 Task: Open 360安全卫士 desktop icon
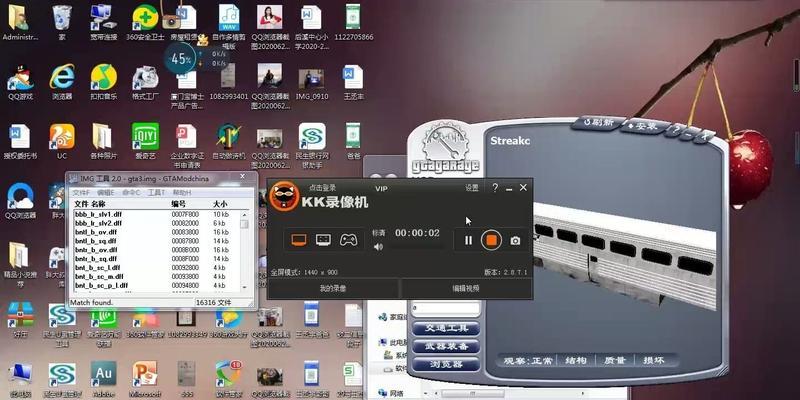(145, 22)
